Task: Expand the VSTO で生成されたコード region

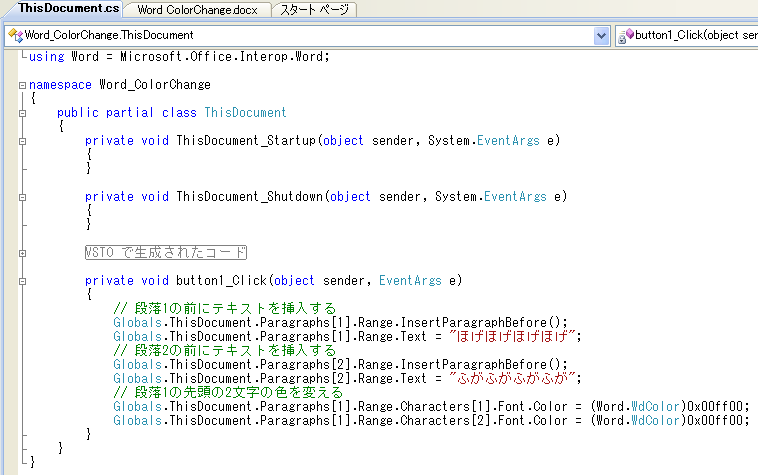Action: click(x=22, y=253)
